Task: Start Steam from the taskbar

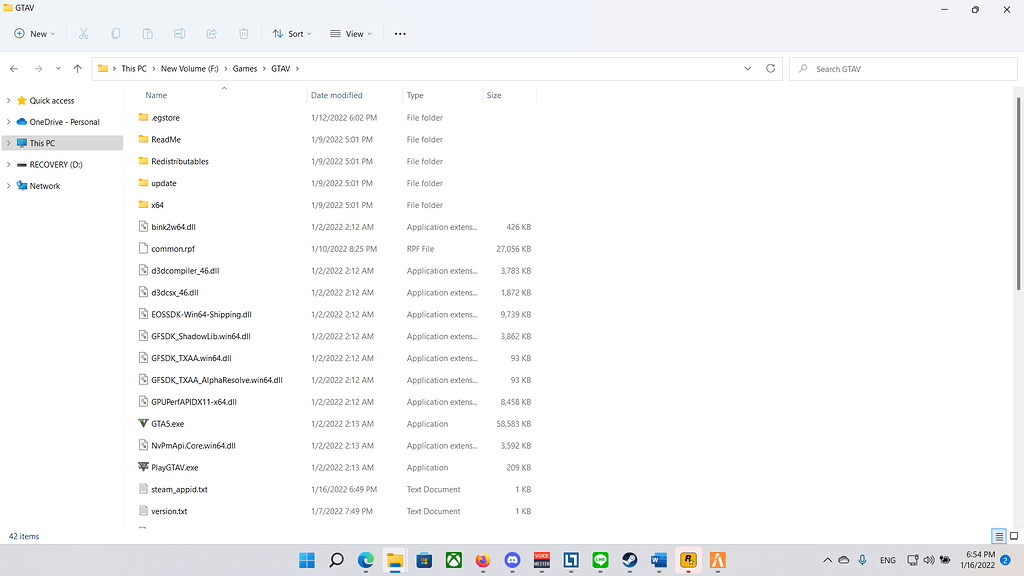Action: point(628,560)
